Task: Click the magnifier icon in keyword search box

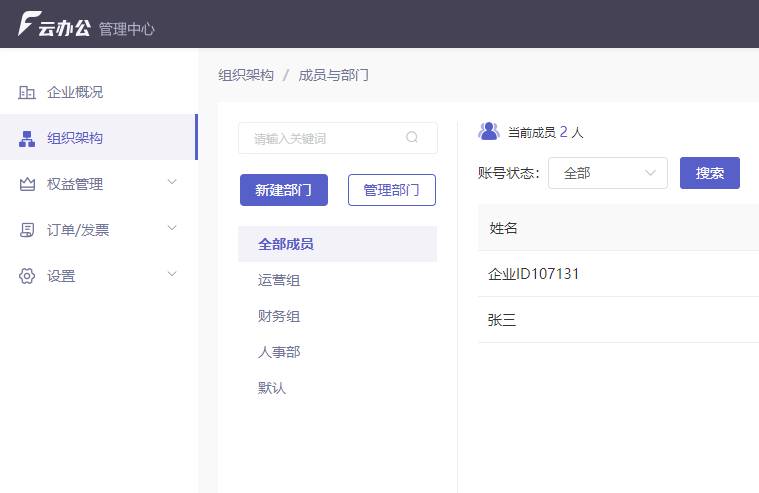Action: tap(412, 138)
